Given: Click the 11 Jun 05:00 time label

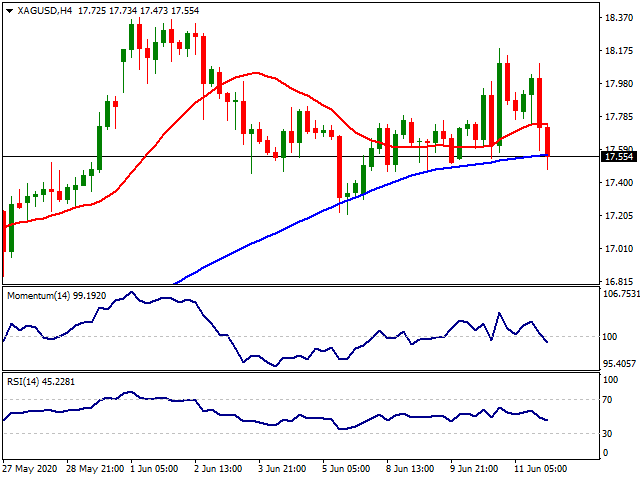Looking at the screenshot, I should 540,469.
